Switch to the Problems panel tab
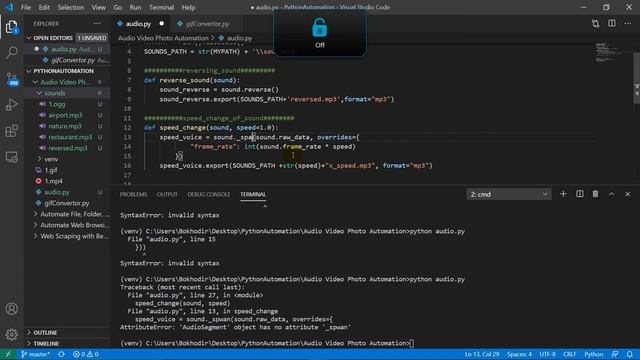Screen dimensions: 640x360 coord(133,194)
